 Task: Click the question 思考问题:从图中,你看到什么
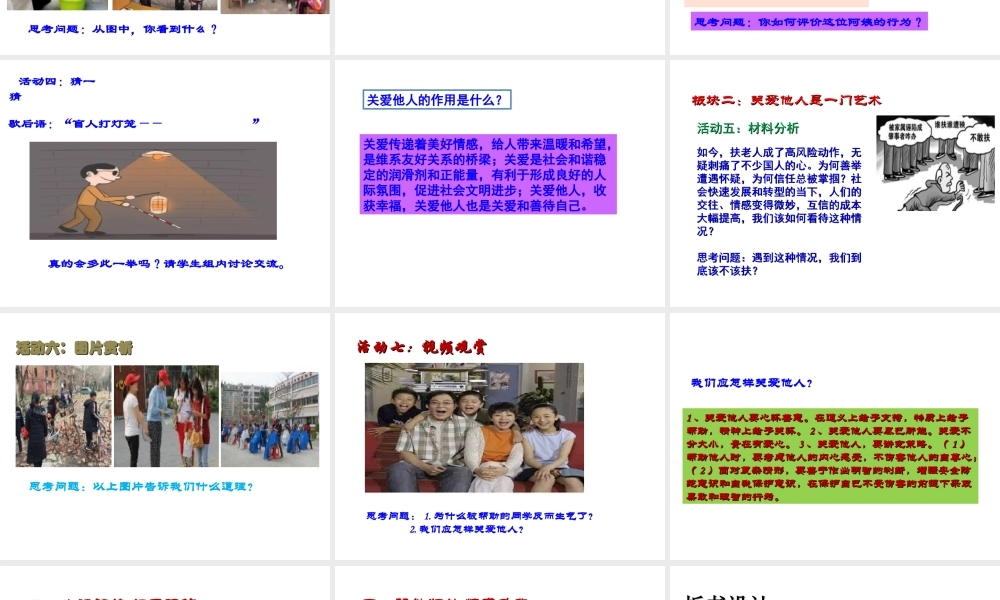click(123, 29)
